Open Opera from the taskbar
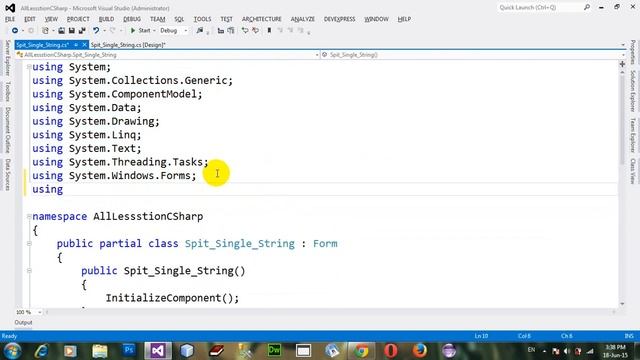The image size is (640, 360). (391, 351)
